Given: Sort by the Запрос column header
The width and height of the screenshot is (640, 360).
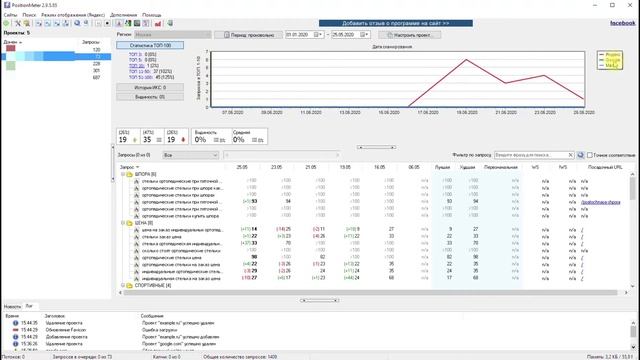Looking at the screenshot, I should pyautogui.click(x=129, y=167).
